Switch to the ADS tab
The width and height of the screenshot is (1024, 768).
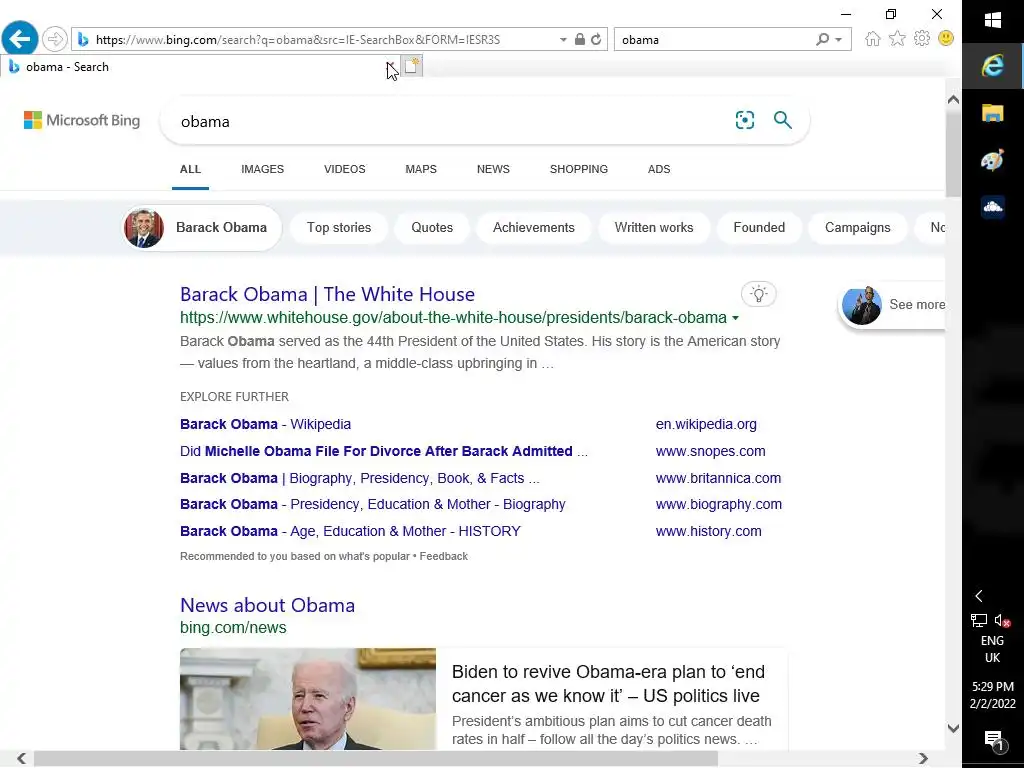point(659,169)
